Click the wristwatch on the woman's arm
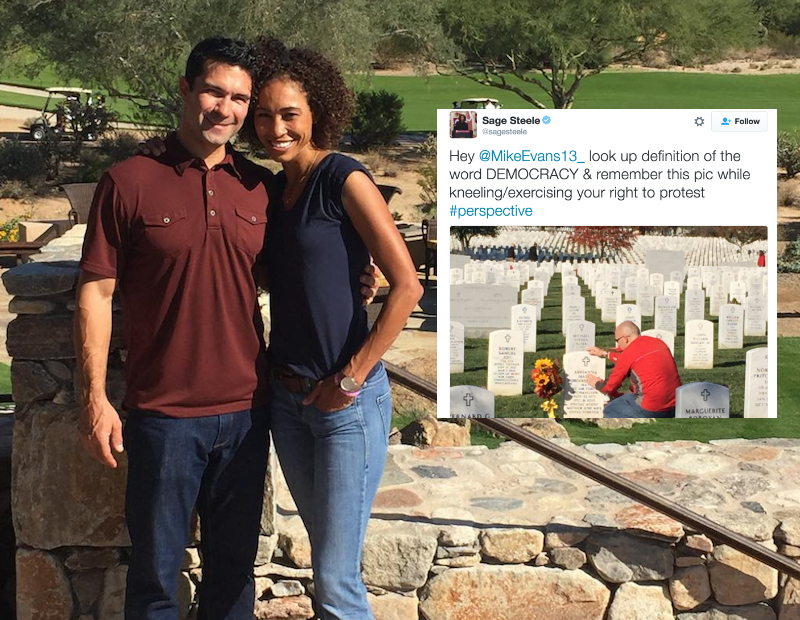This screenshot has width=800, height=620. [x=349, y=384]
